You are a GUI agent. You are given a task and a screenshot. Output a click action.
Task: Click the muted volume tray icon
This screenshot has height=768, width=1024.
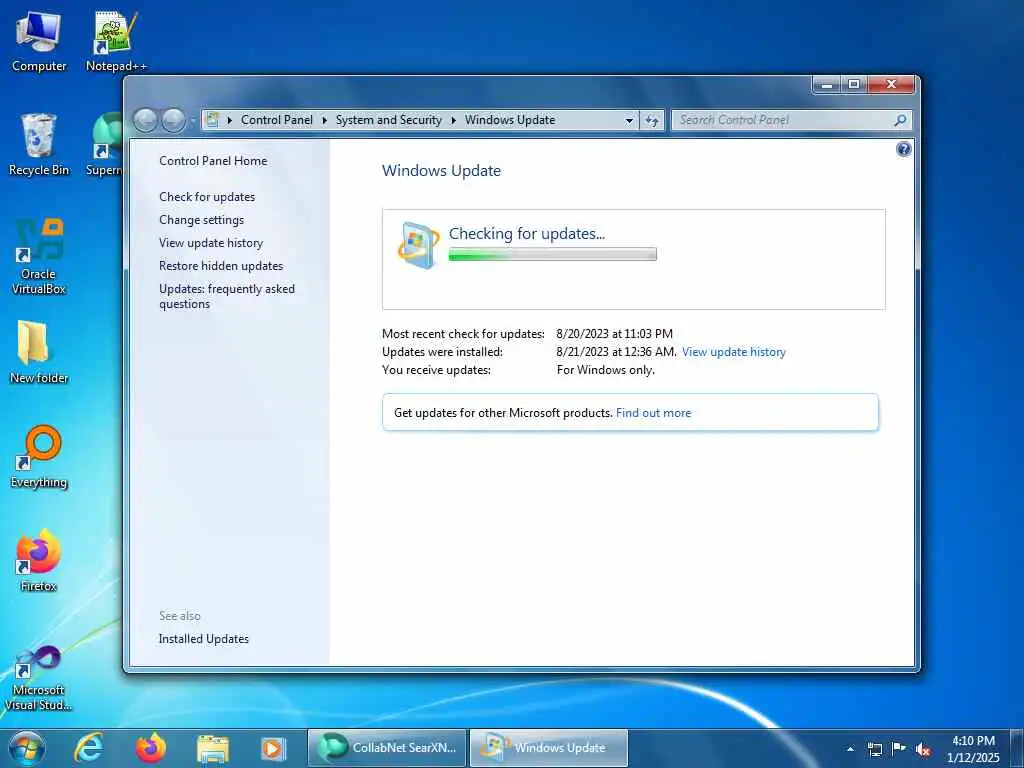click(923, 749)
